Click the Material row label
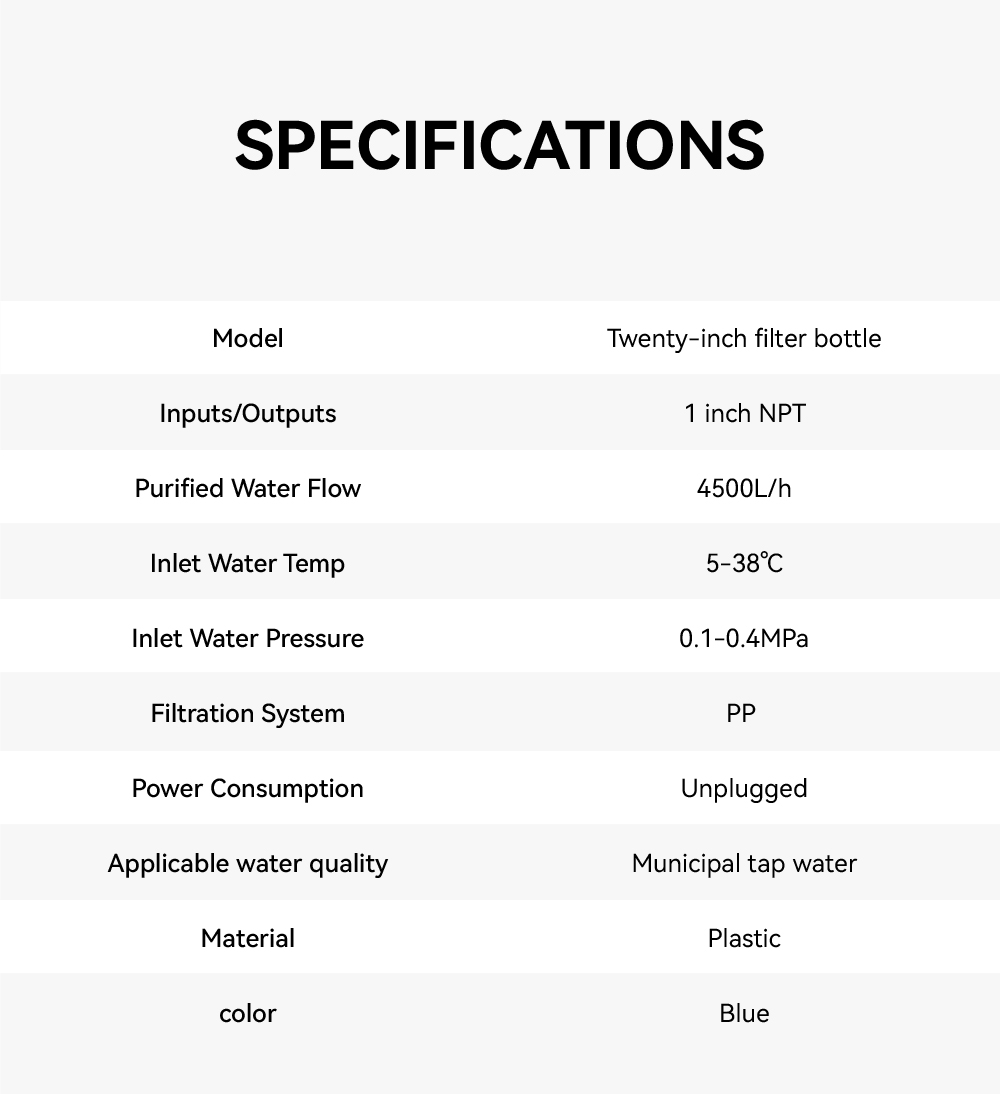The height and width of the screenshot is (1094, 1000). click(248, 938)
